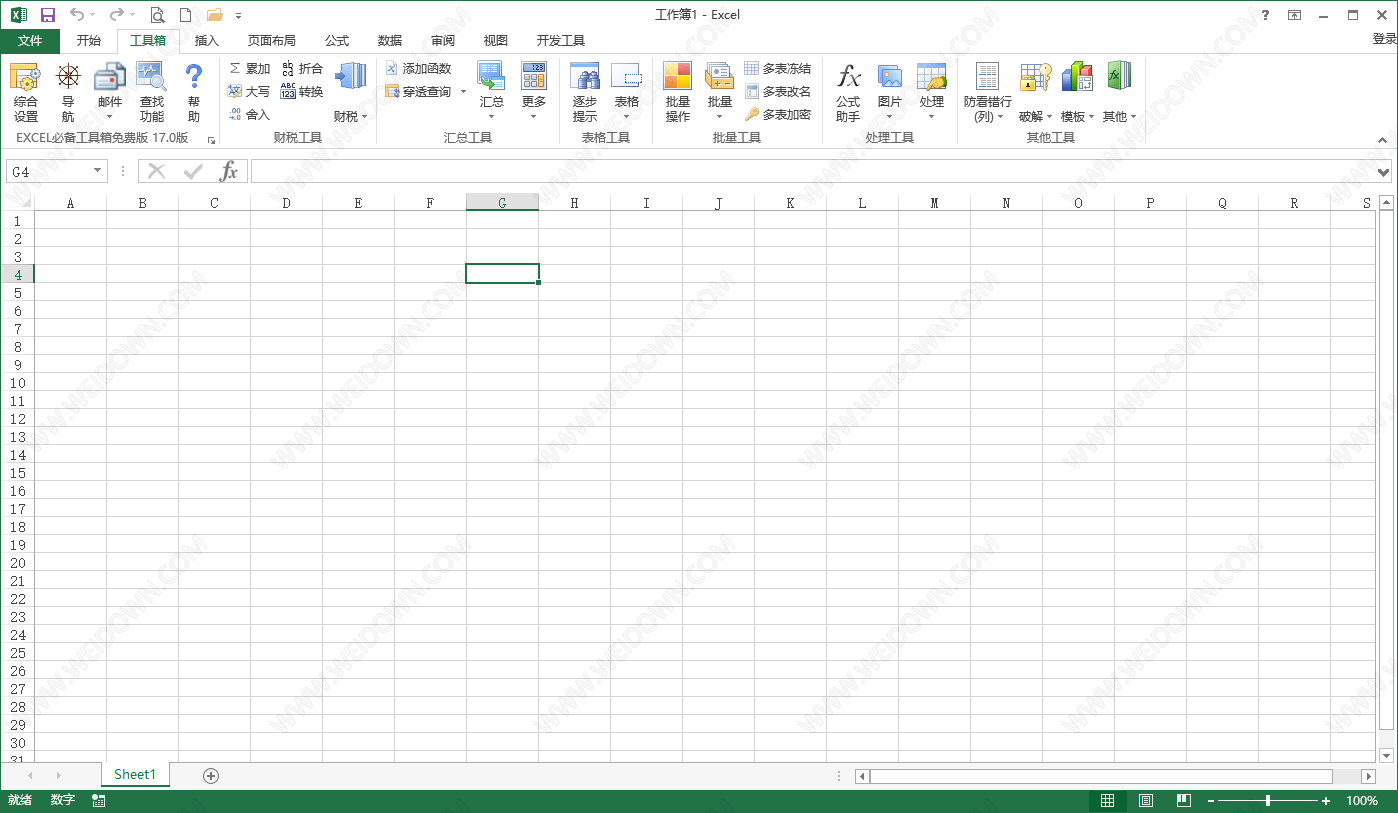Open the 公式助手 formula helper
1398x813 pixels.
848,92
